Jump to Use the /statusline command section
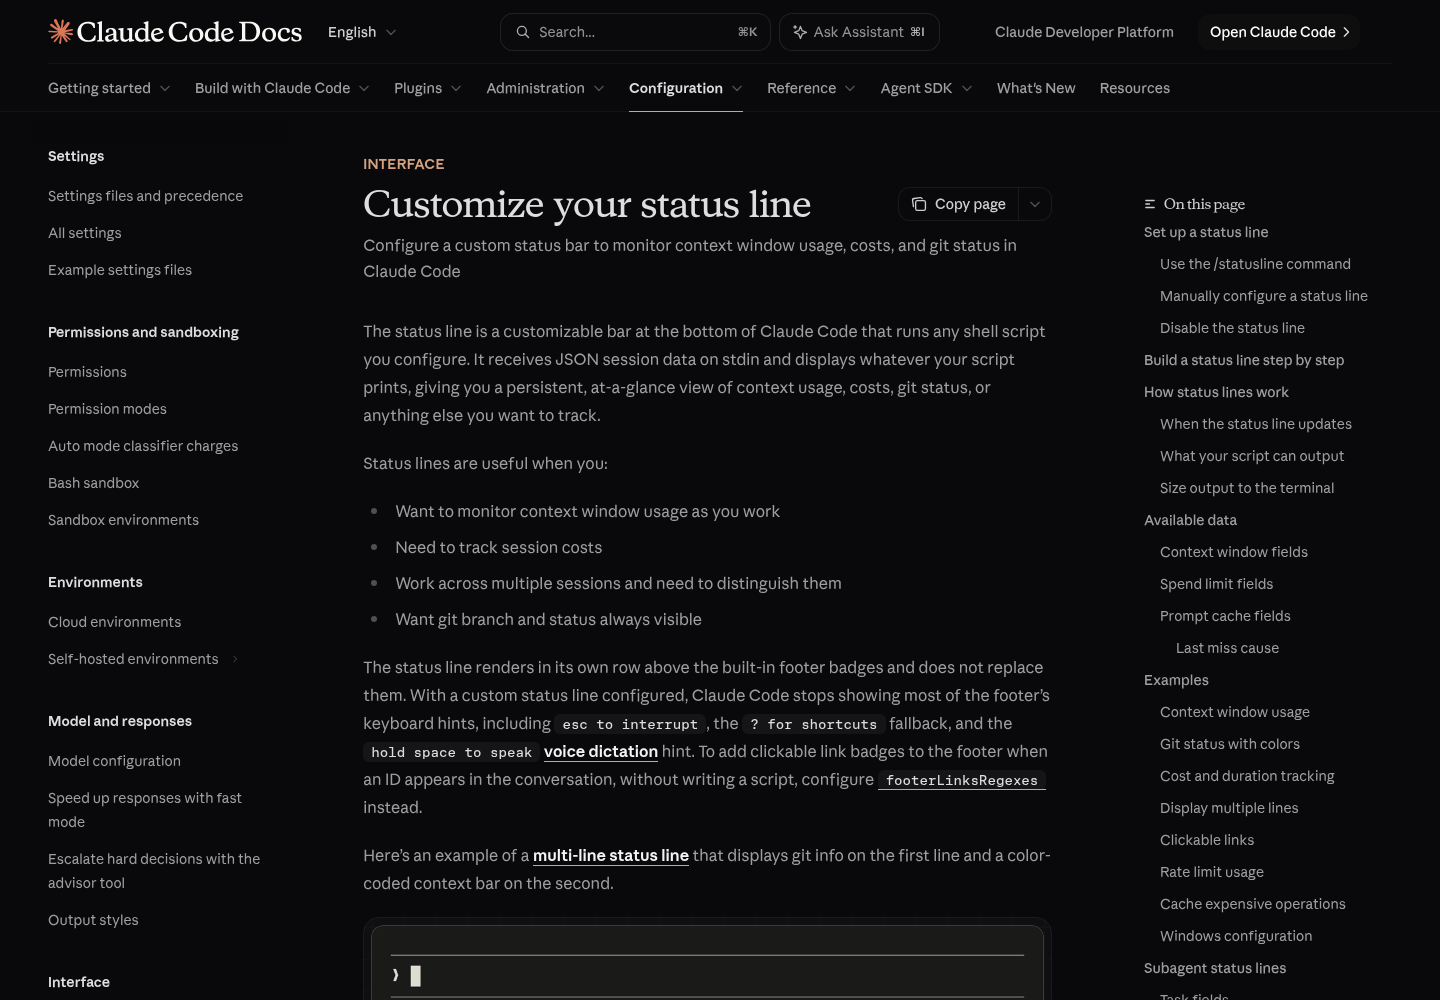The image size is (1440, 1000). point(1255,264)
